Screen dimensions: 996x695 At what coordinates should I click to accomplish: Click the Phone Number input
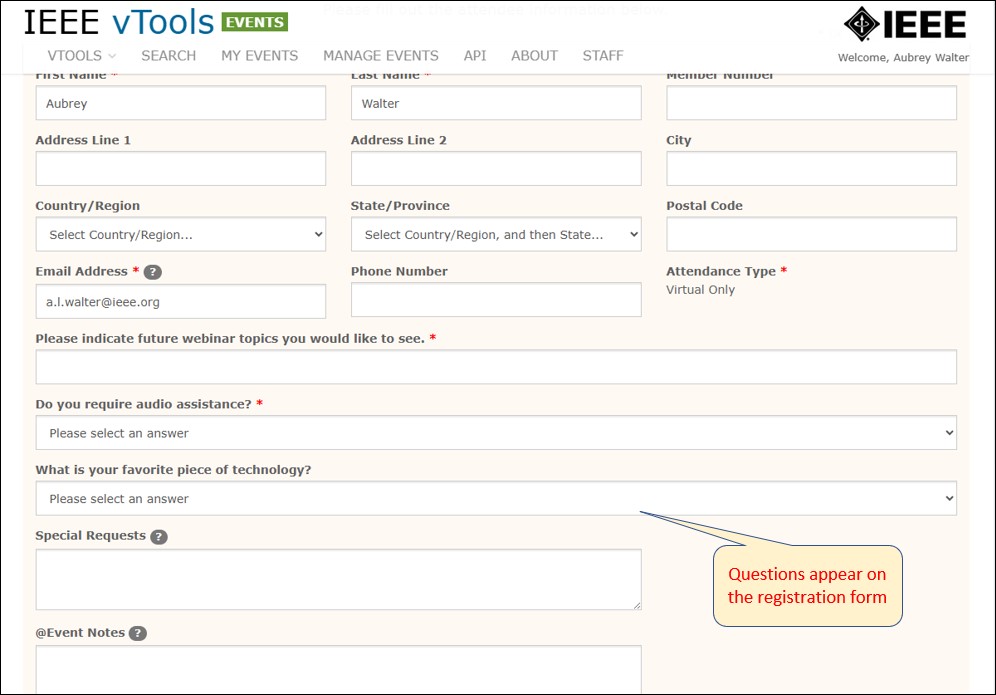click(496, 300)
